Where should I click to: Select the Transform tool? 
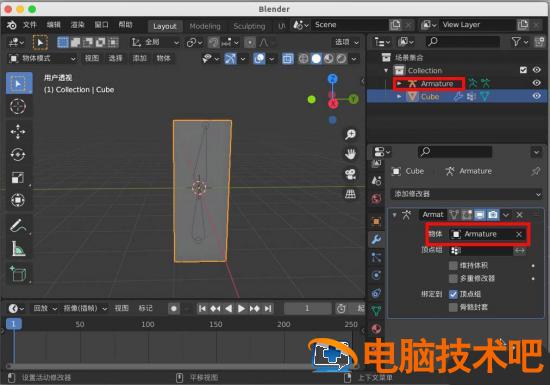[18, 200]
